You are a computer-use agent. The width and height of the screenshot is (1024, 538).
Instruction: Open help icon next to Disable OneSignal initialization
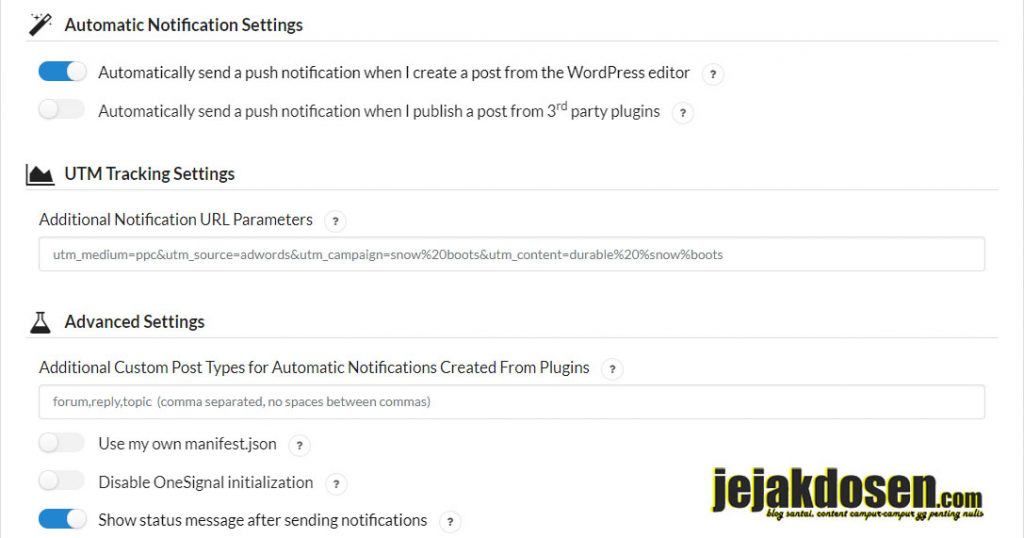click(336, 484)
